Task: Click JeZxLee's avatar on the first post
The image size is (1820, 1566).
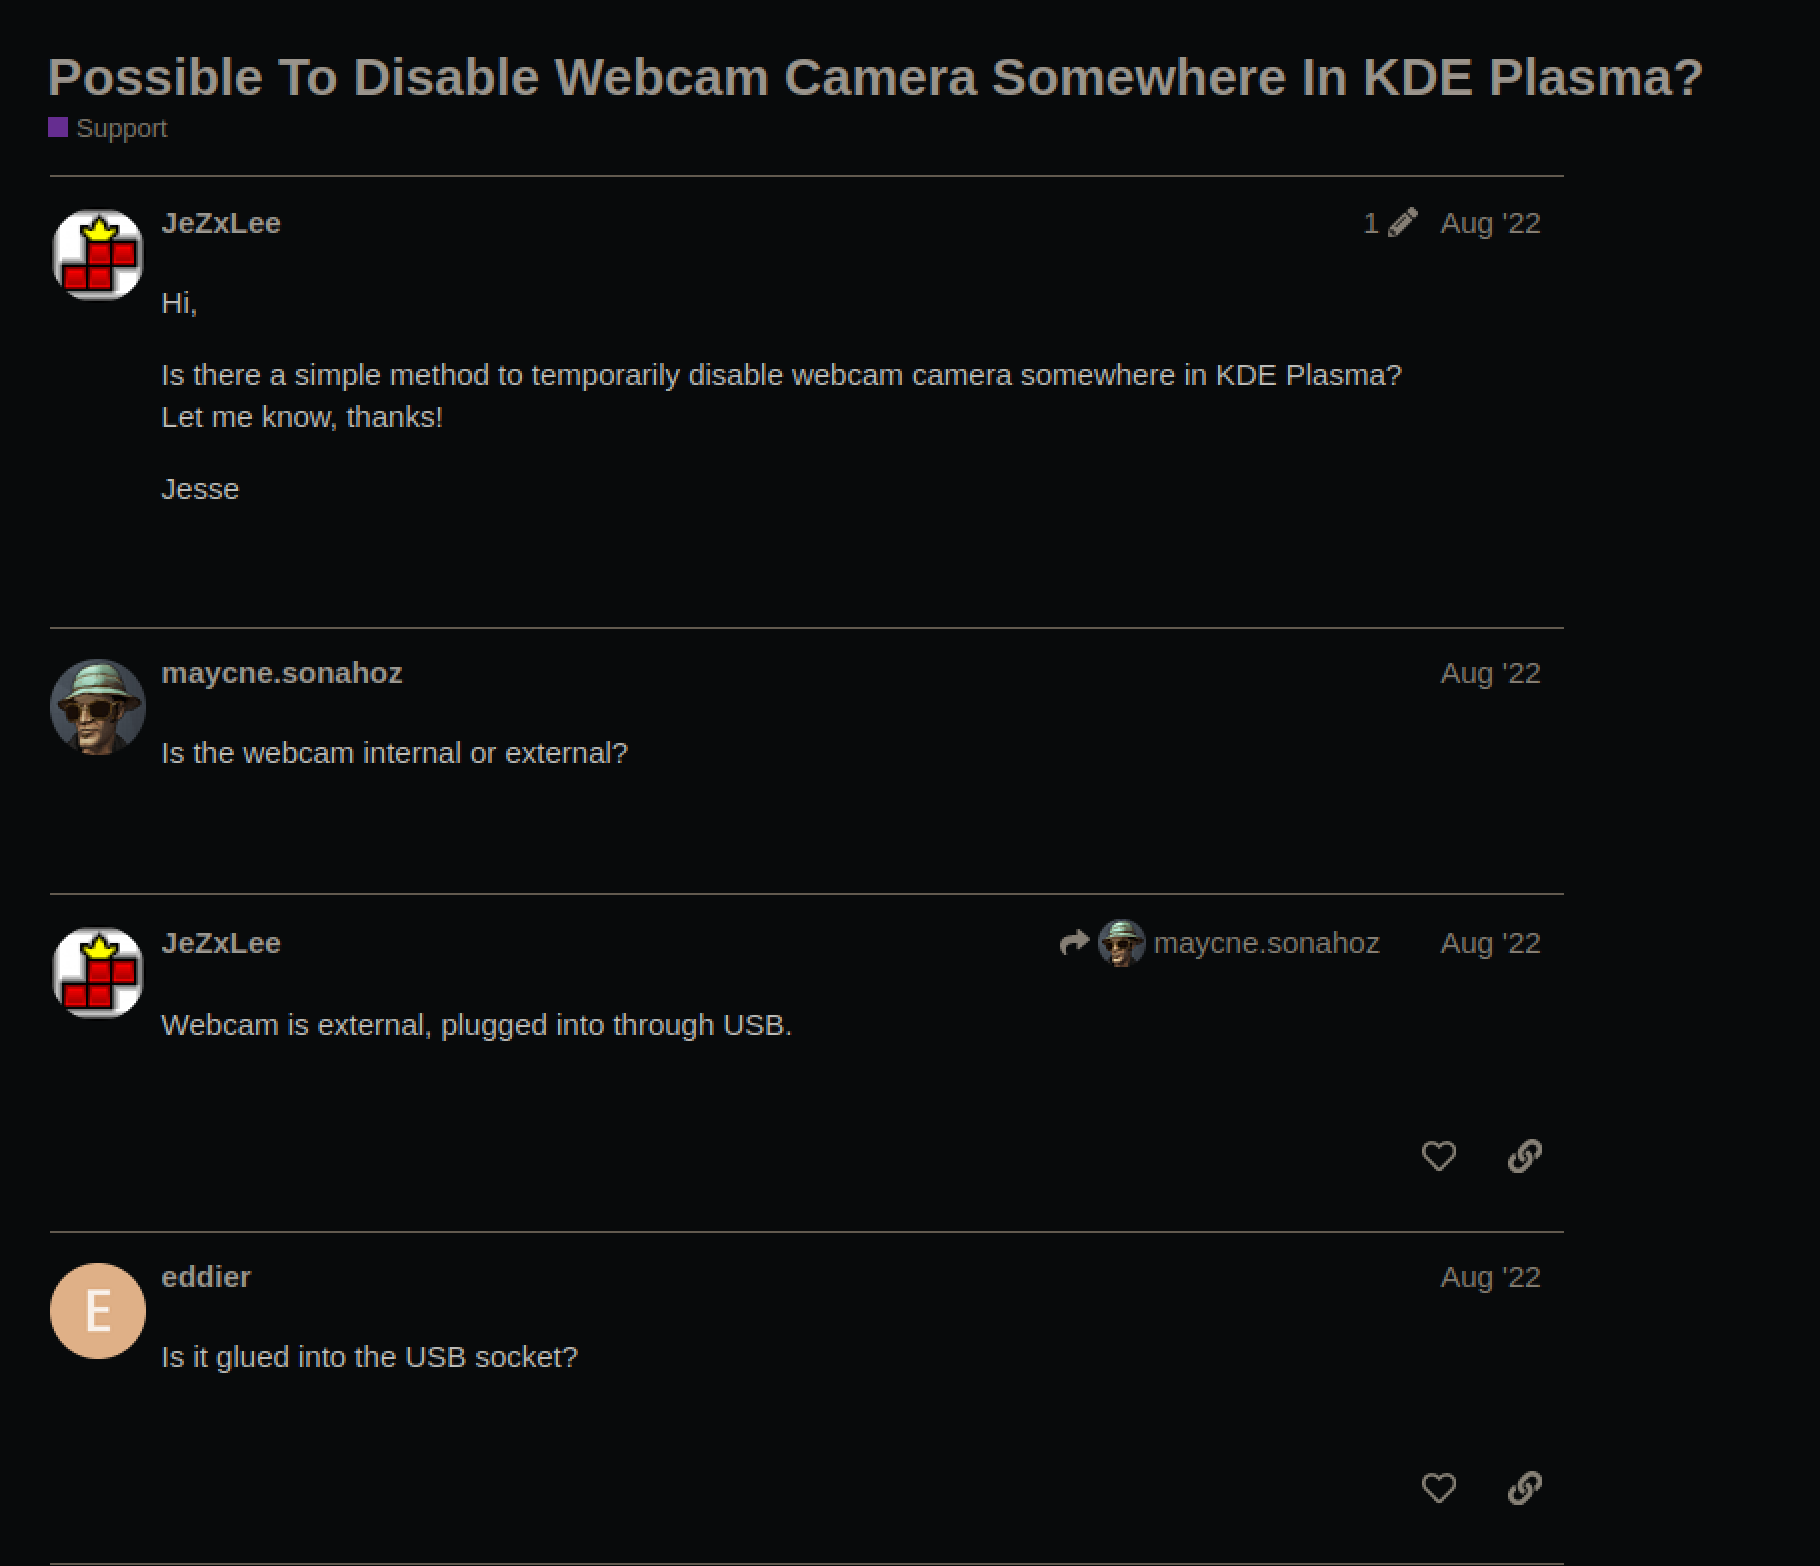Action: 97,255
